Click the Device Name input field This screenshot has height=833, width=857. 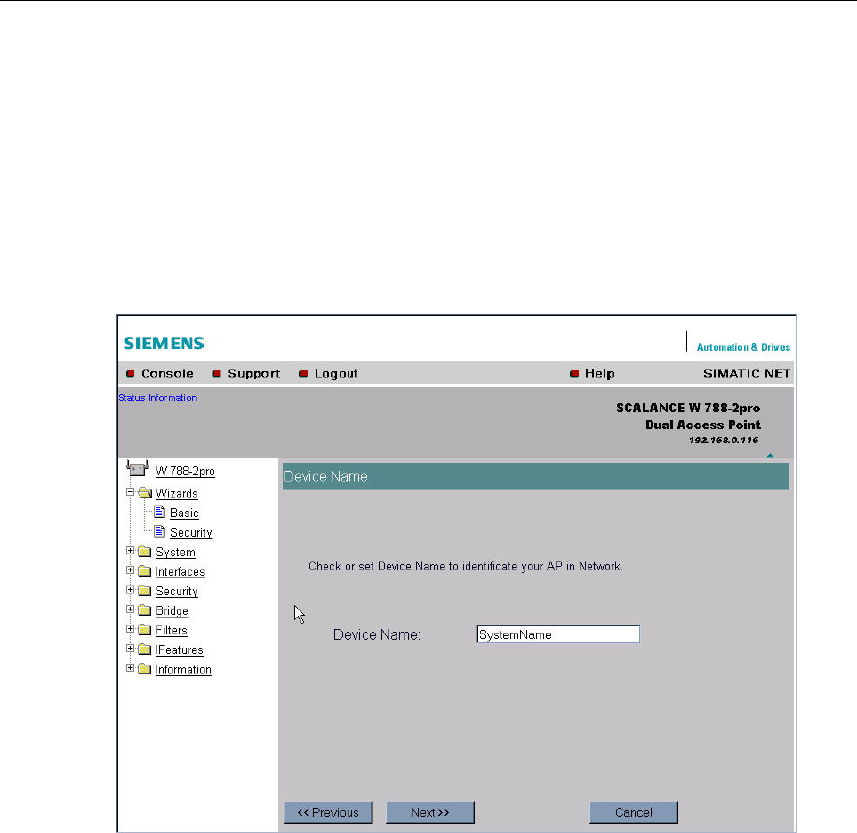(558, 634)
